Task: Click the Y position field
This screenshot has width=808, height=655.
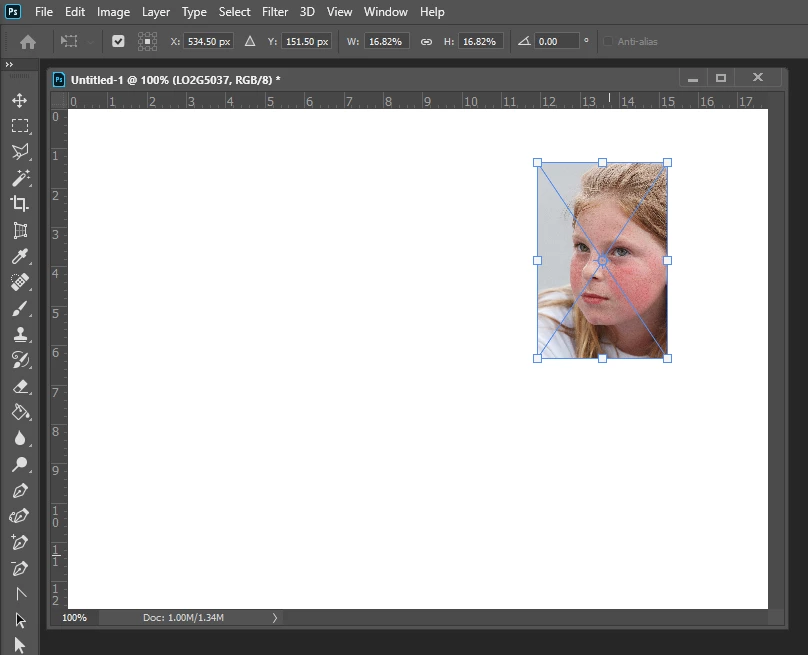Action: 307,41
